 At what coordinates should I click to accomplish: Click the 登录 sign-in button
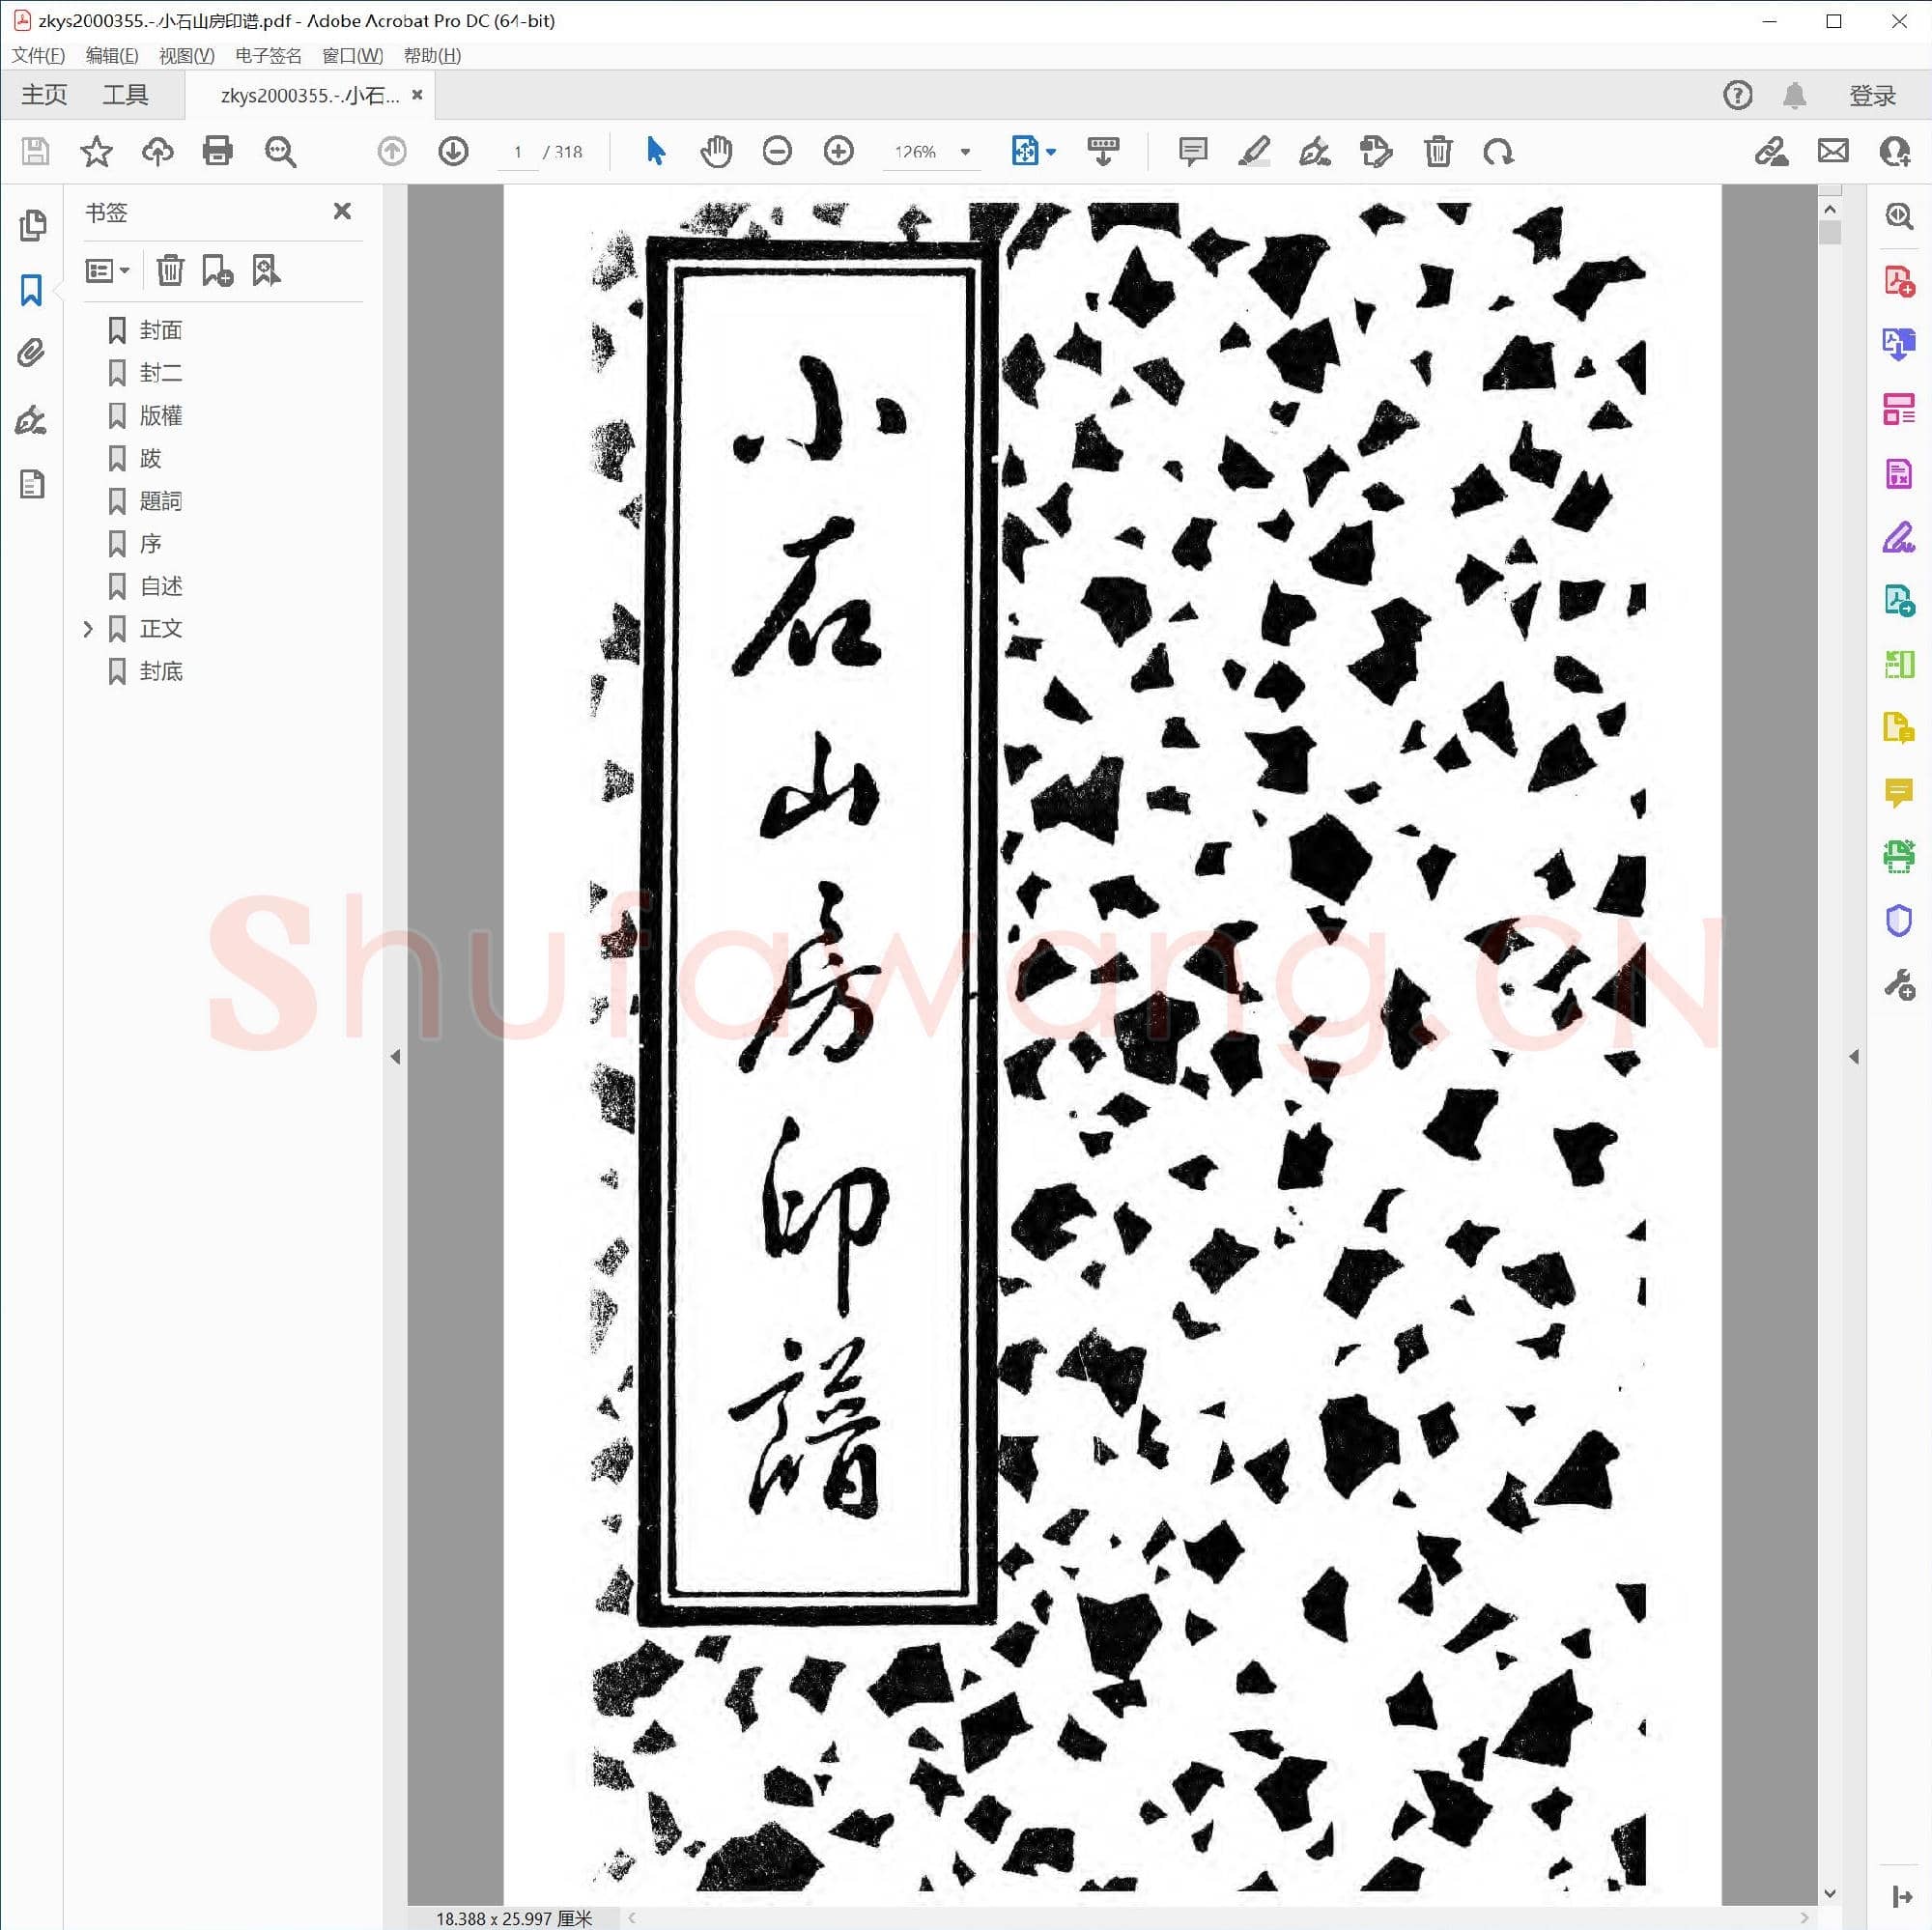(x=1872, y=94)
